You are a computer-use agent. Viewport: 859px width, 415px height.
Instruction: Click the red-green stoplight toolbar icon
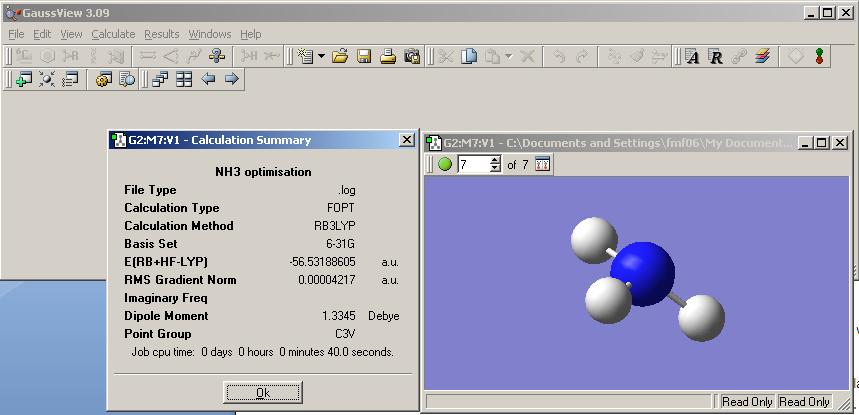point(820,57)
